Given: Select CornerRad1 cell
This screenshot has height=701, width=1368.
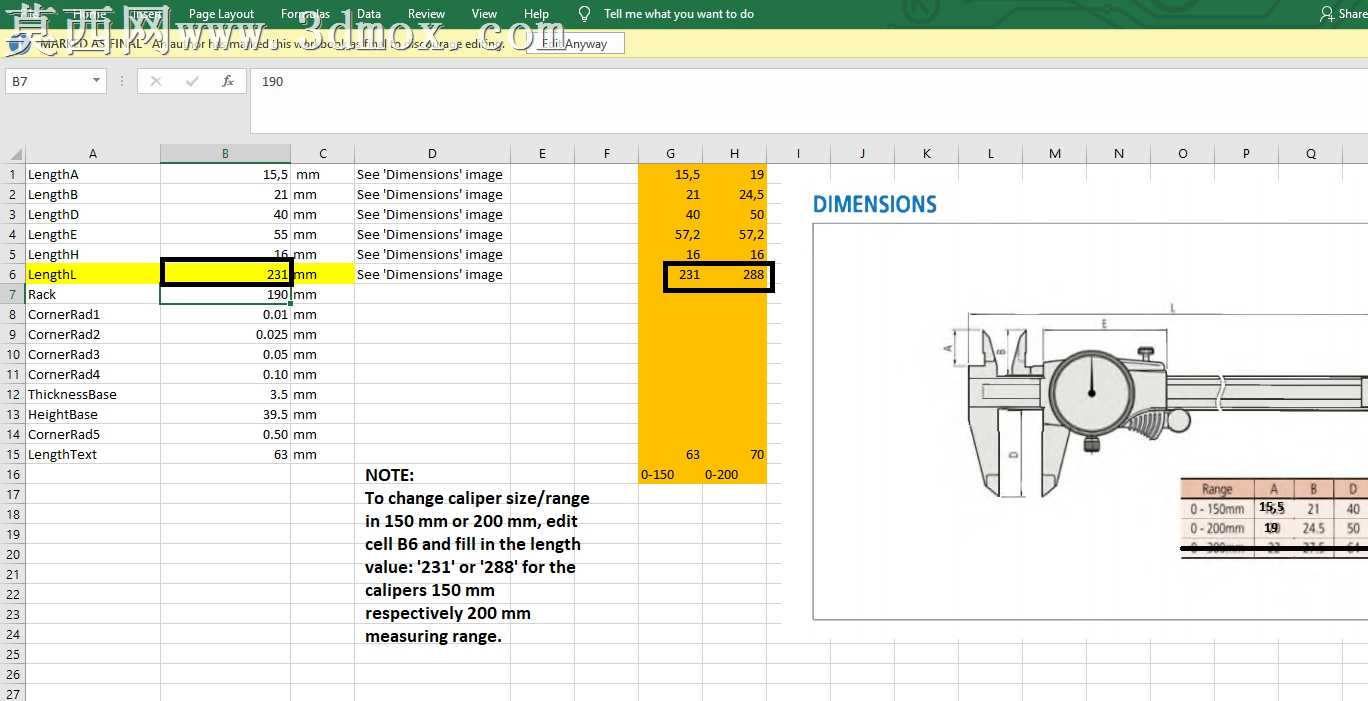Looking at the screenshot, I should coord(93,314).
